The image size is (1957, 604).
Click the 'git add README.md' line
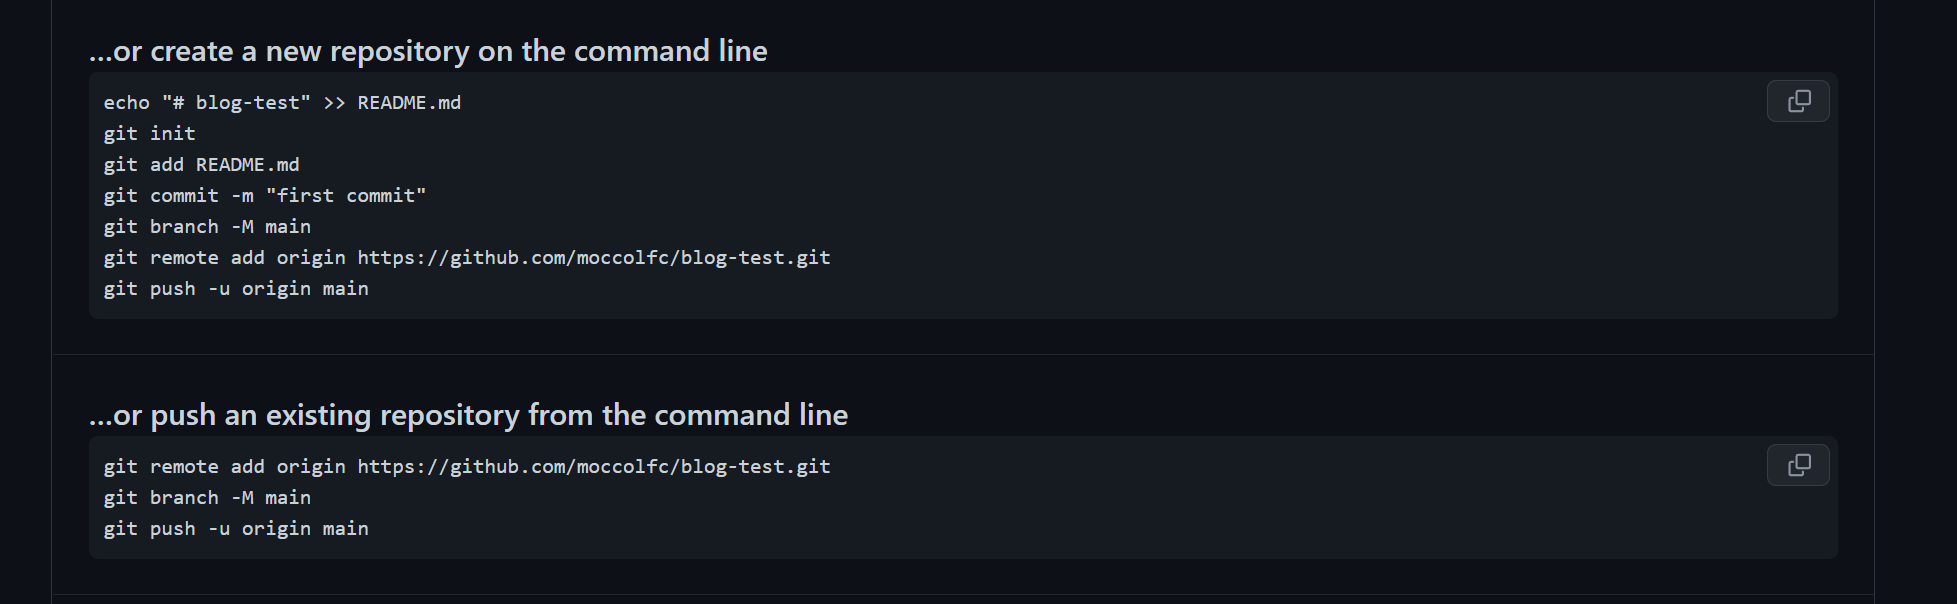pos(201,165)
